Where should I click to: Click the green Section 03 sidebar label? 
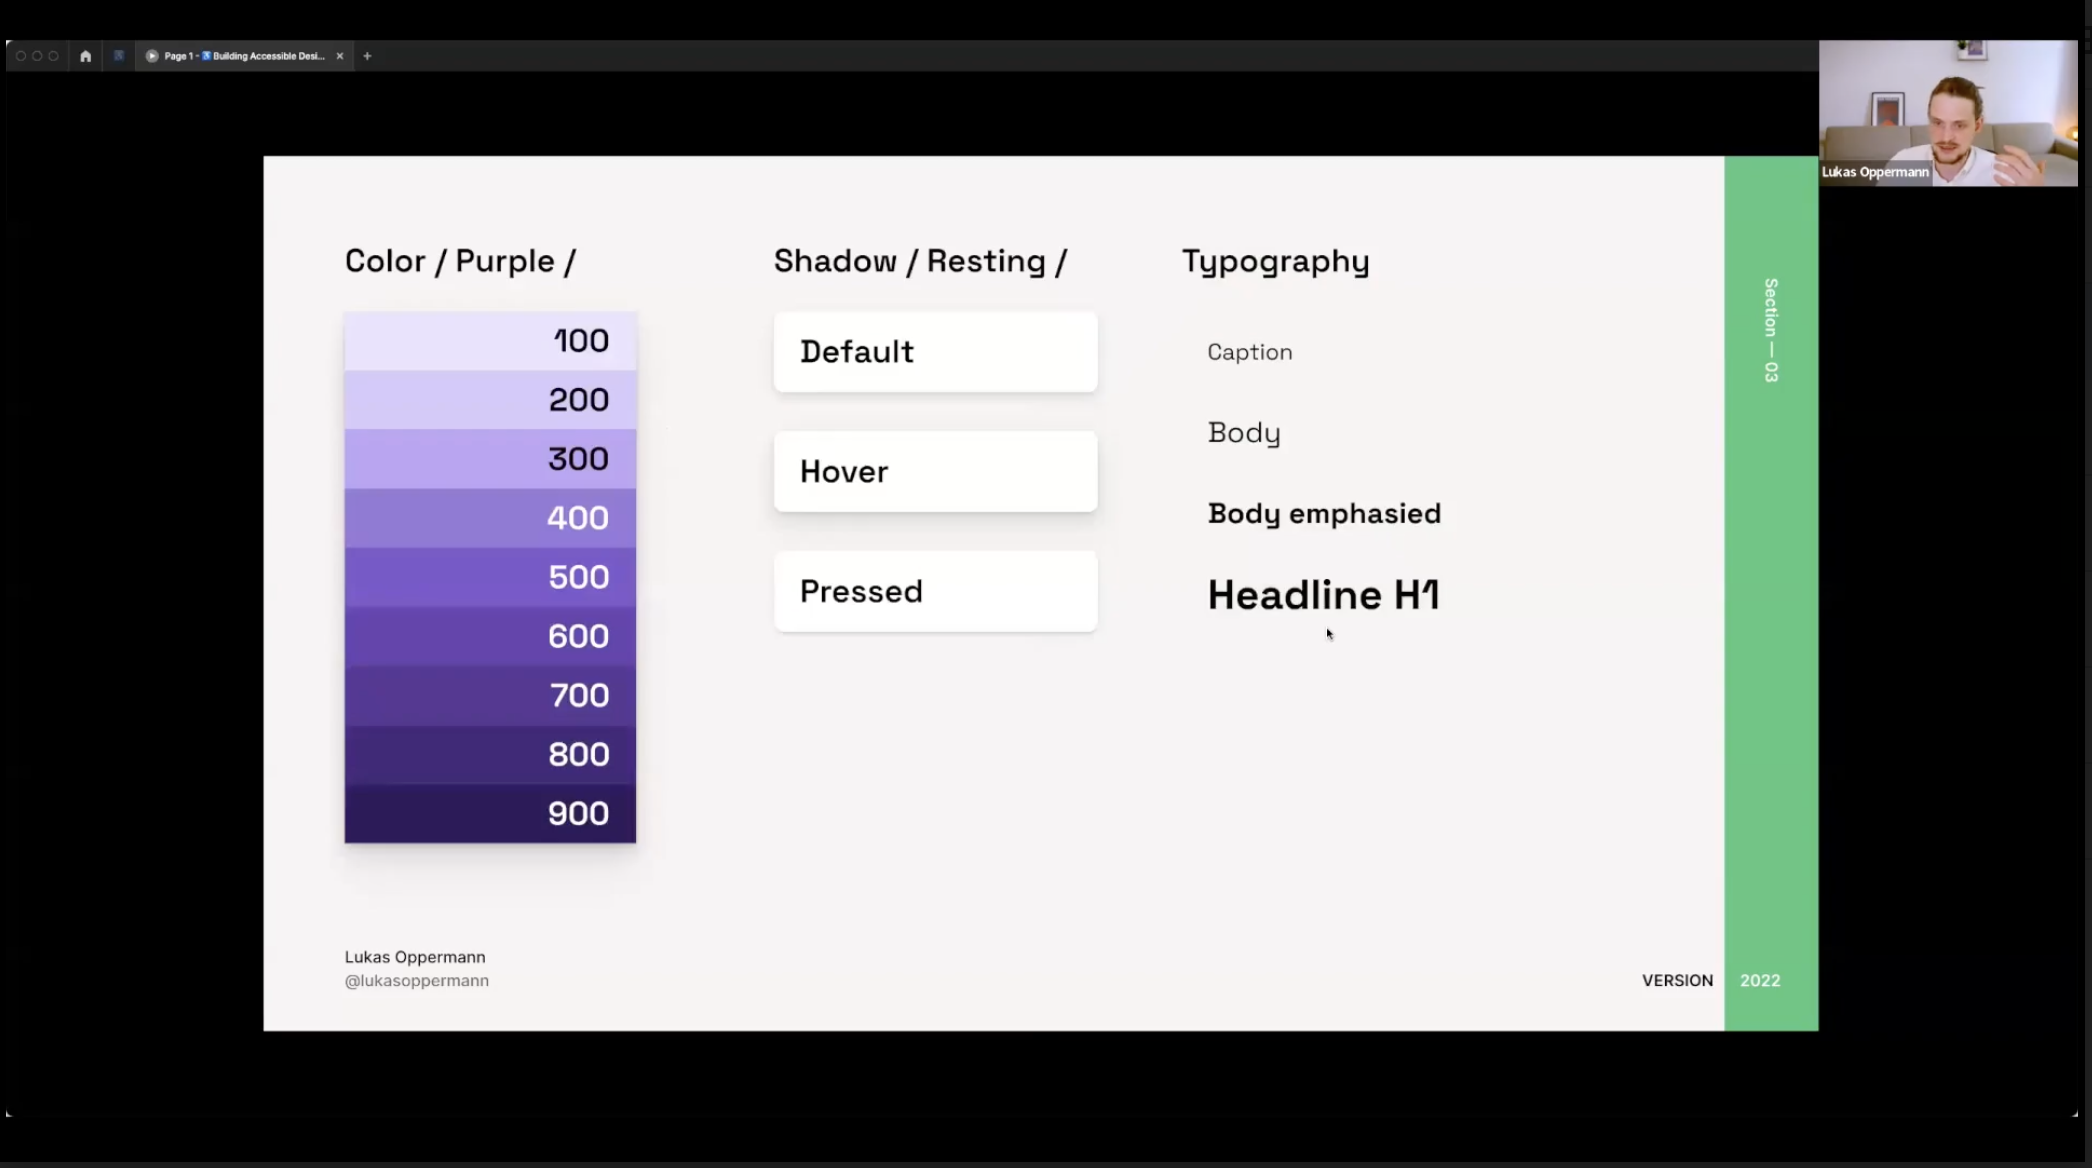(x=1771, y=330)
